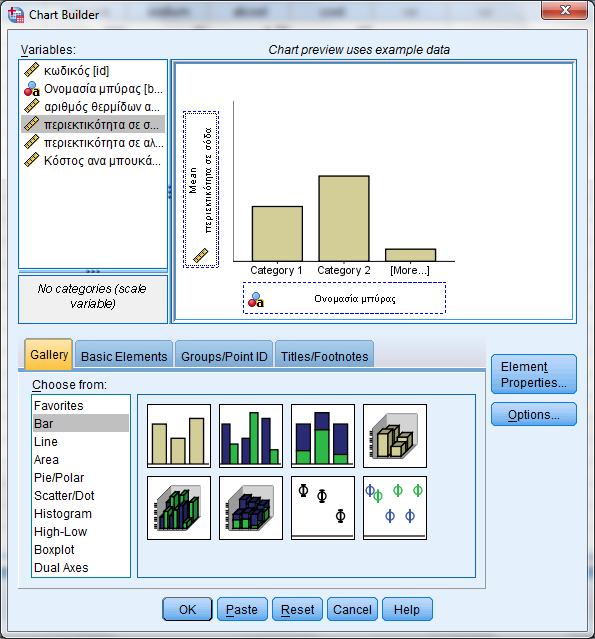Viewport: 595px width, 639px height.
Task: Select the Simple 3-D Bar chart thumbnail
Action: 395,436
